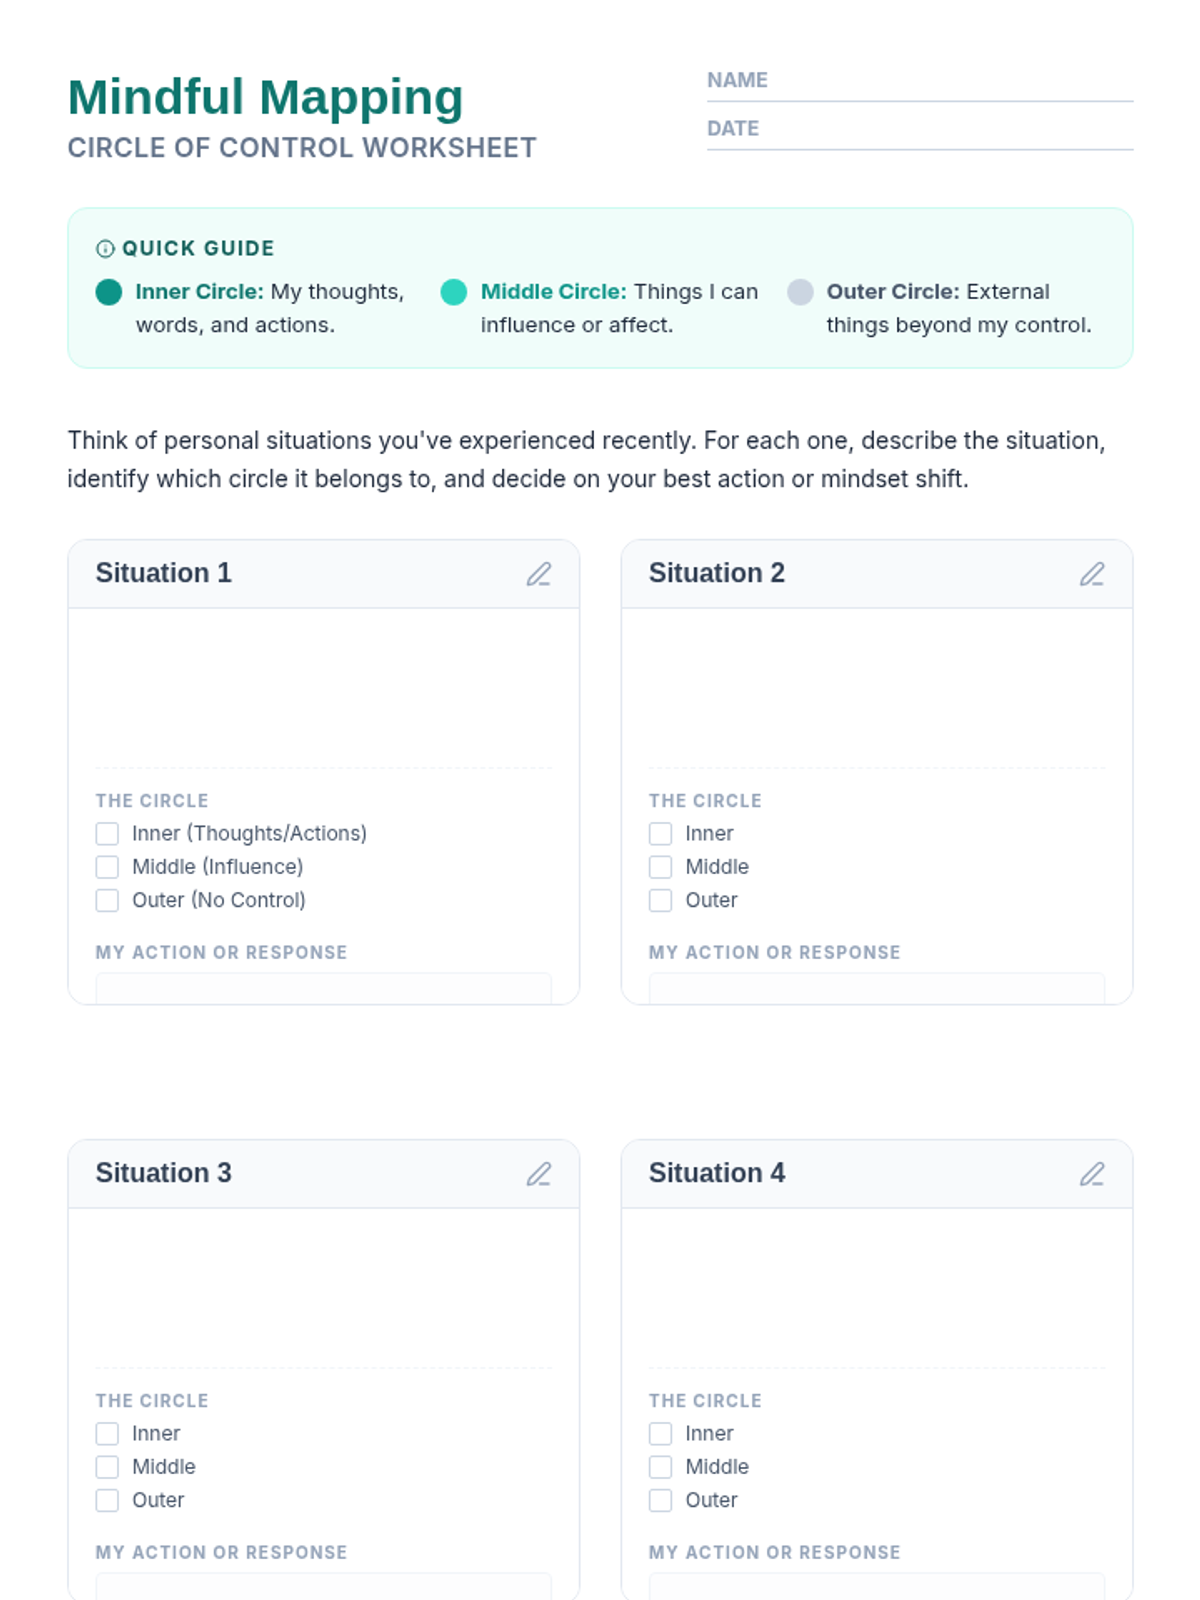1200x1600 pixels.
Task: Check Outer (No Control) in Situation 1
Action: click(x=107, y=900)
